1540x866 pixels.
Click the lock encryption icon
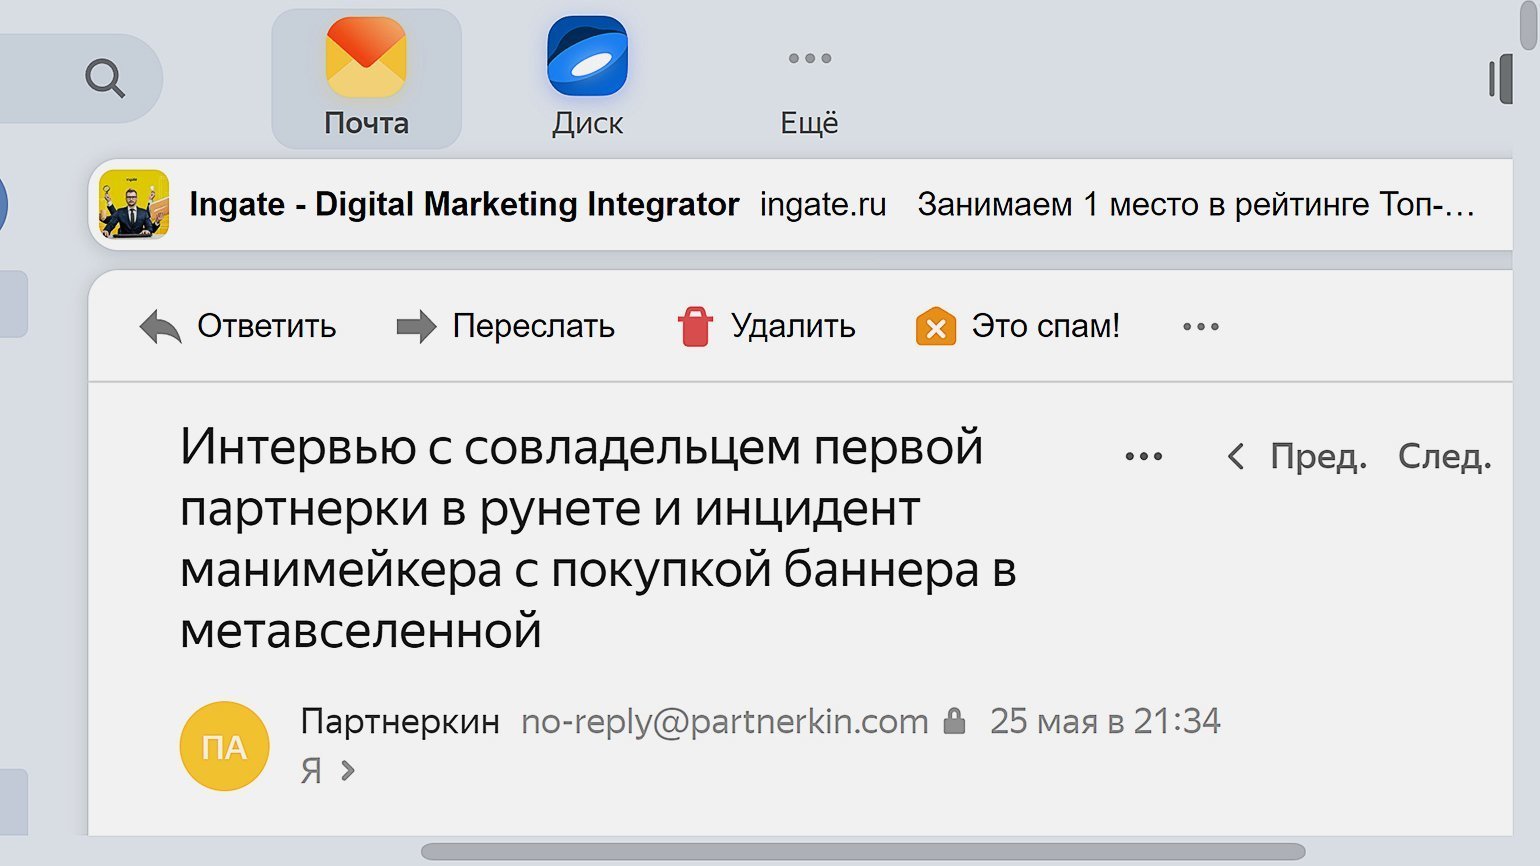point(955,721)
